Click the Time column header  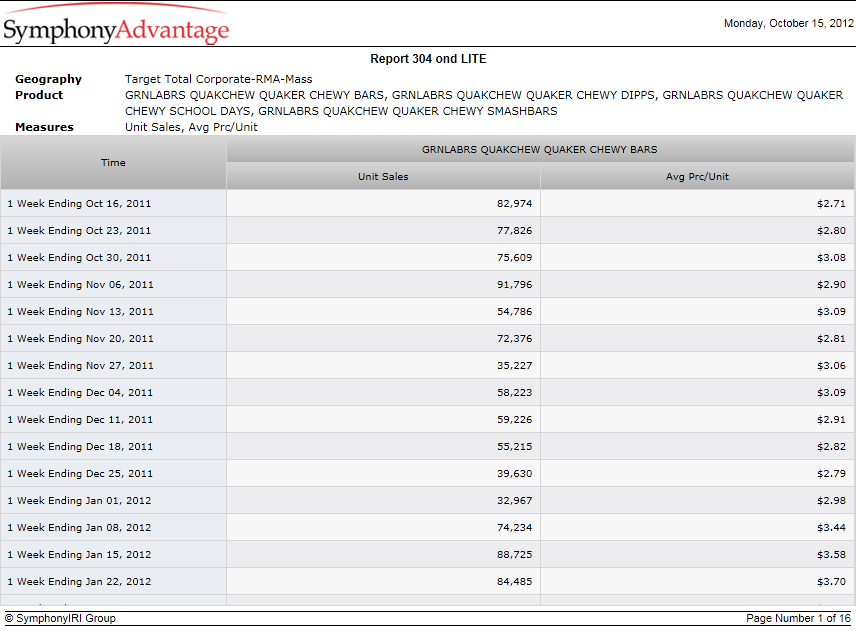[114, 163]
